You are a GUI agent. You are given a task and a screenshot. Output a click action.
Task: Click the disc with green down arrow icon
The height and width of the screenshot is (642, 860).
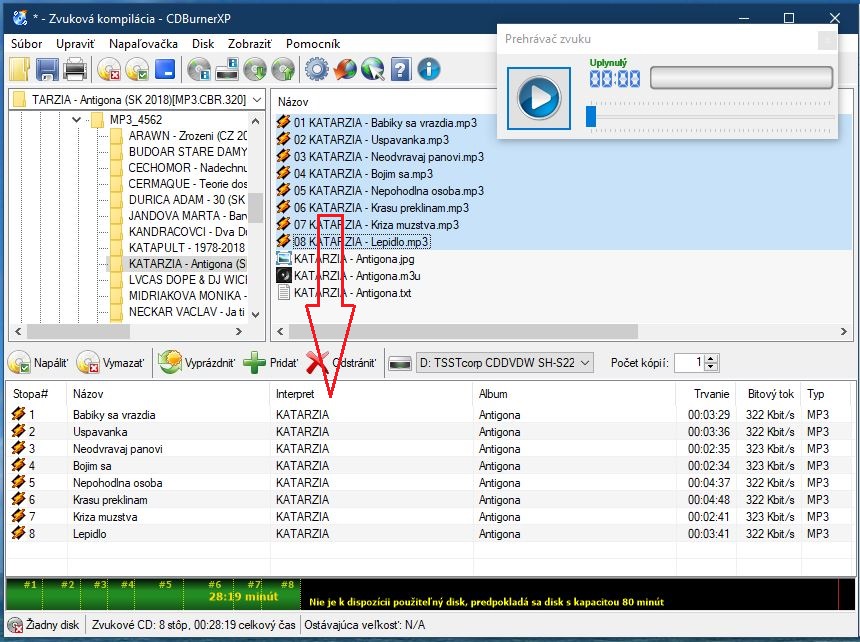click(255, 69)
